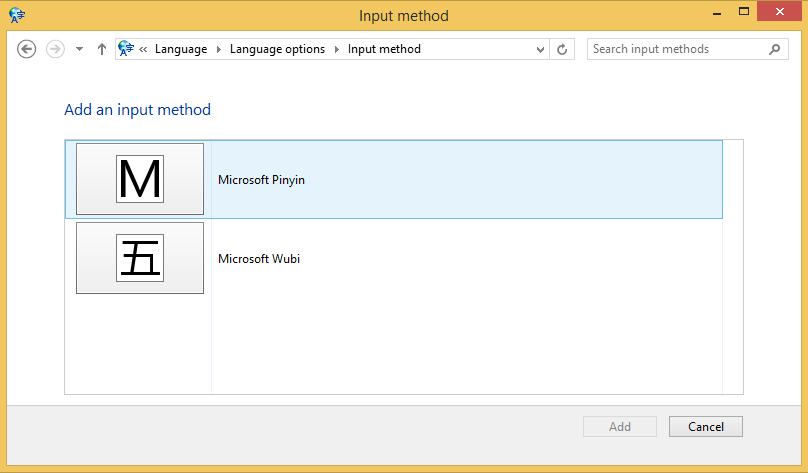Click the search magnifier icon
Viewport: 808px width, 473px height.
[x=774, y=49]
